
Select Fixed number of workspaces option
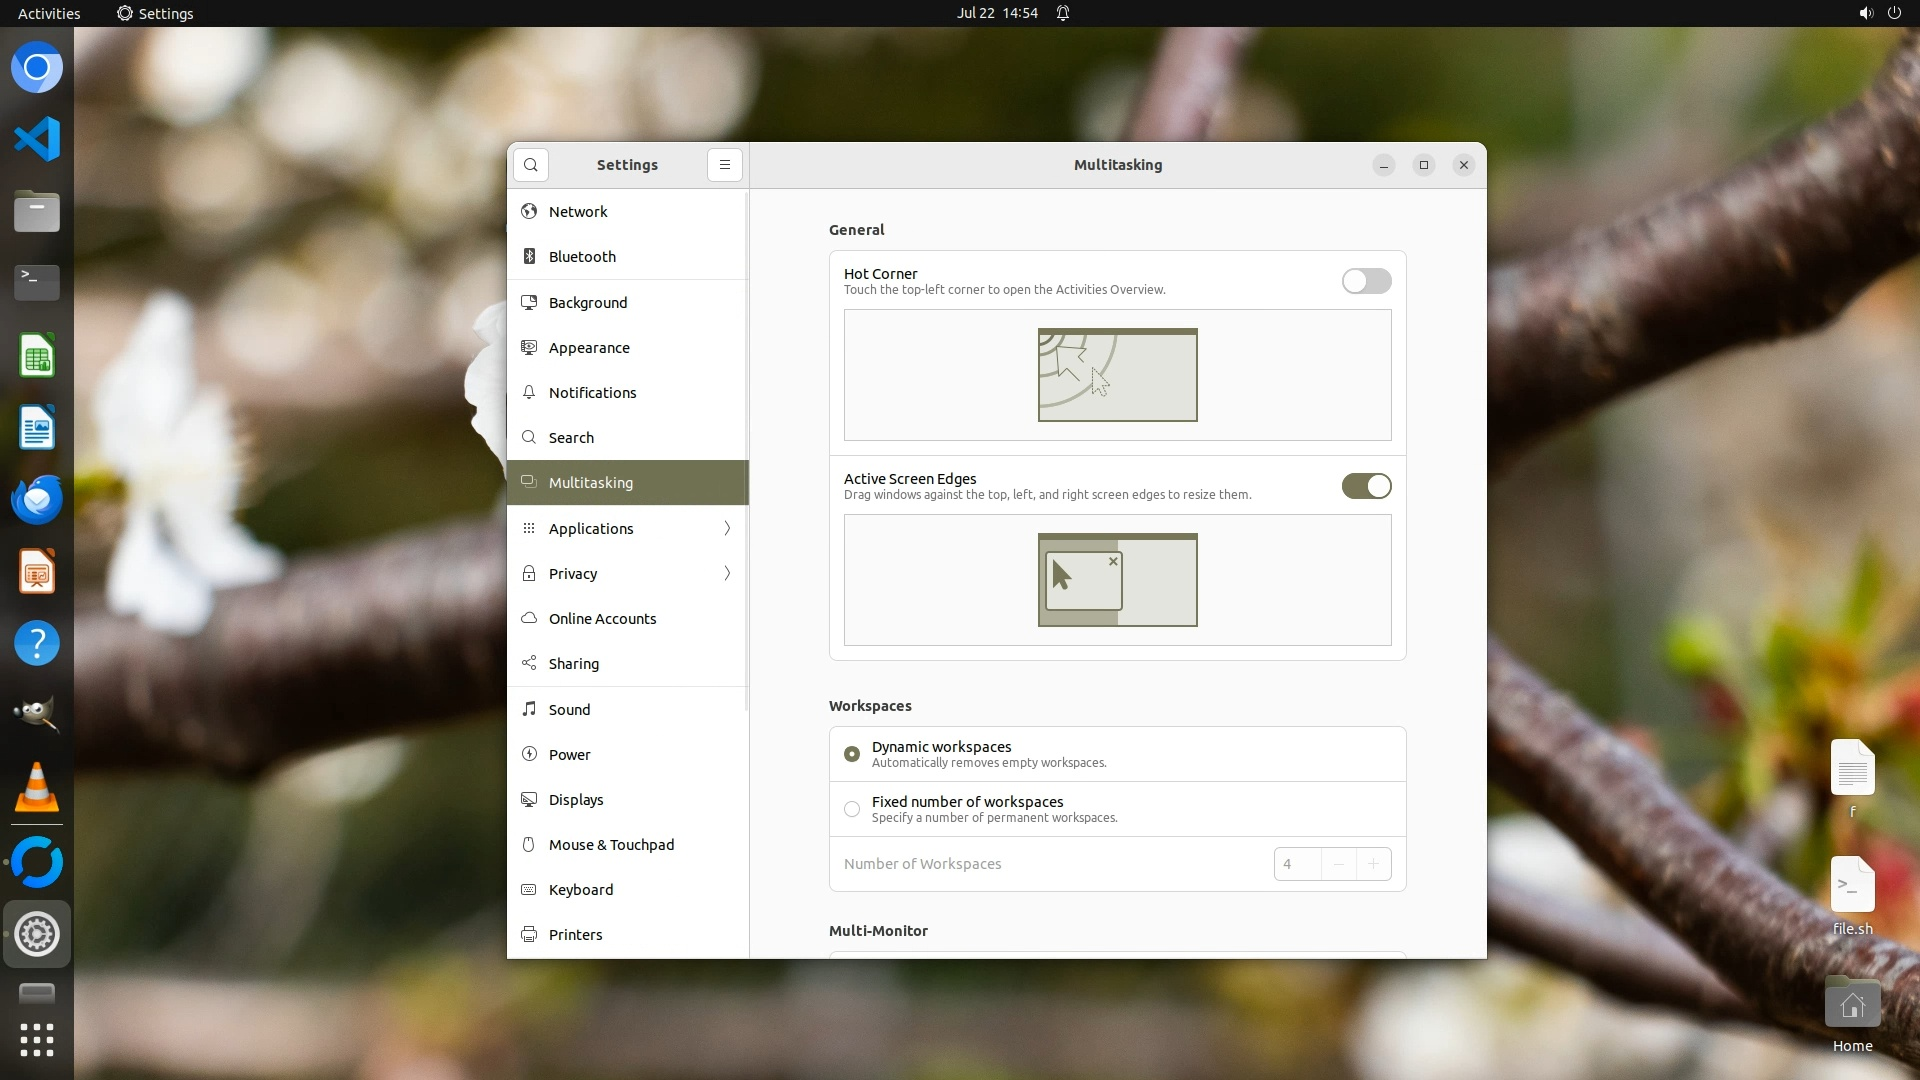[x=852, y=809]
